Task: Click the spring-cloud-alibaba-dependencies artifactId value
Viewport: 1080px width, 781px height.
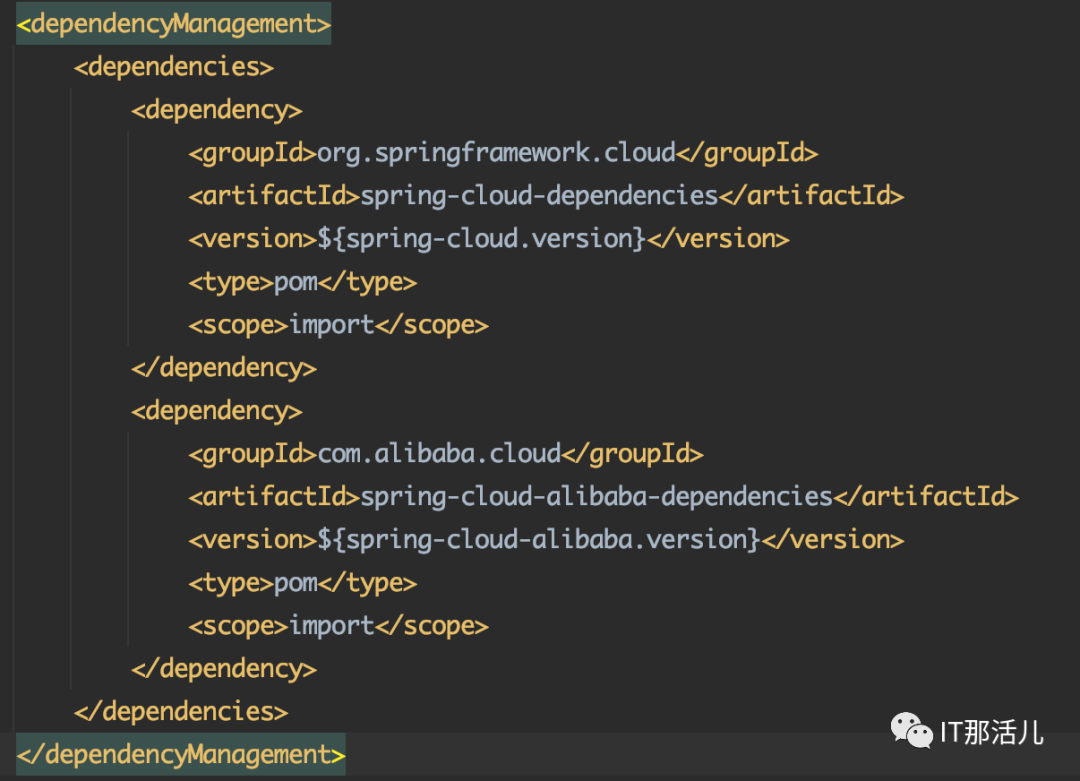Action: coord(596,497)
